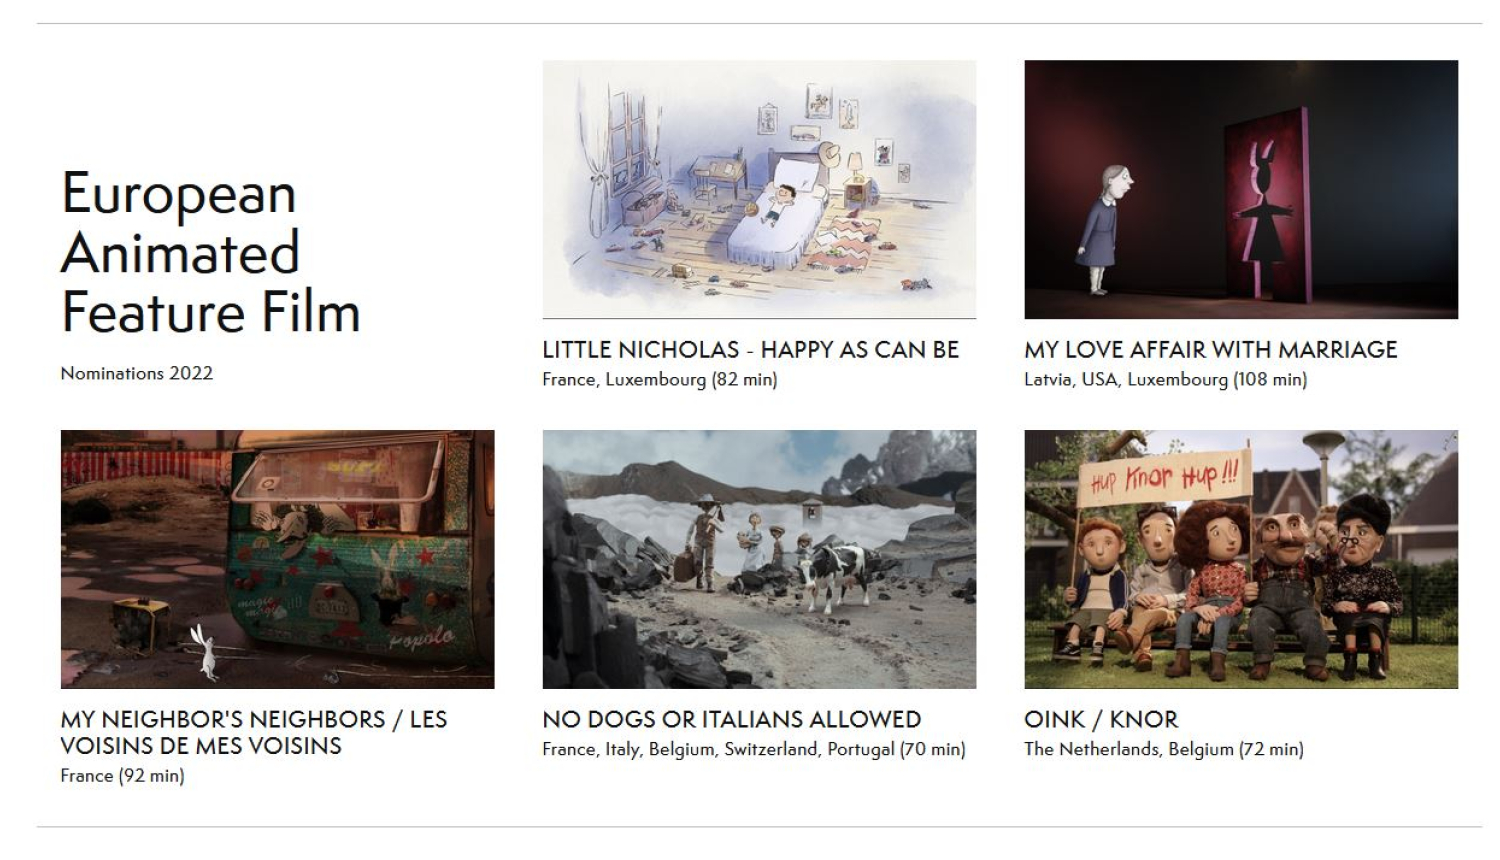Open the Little Nicholas bedroom illustration thumbnail
The width and height of the screenshot is (1500, 860).
click(759, 189)
